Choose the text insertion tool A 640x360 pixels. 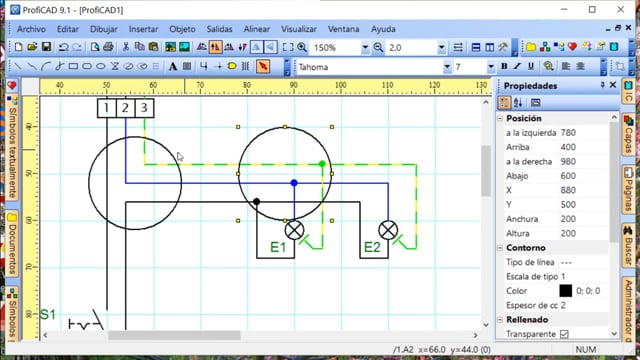(173, 66)
